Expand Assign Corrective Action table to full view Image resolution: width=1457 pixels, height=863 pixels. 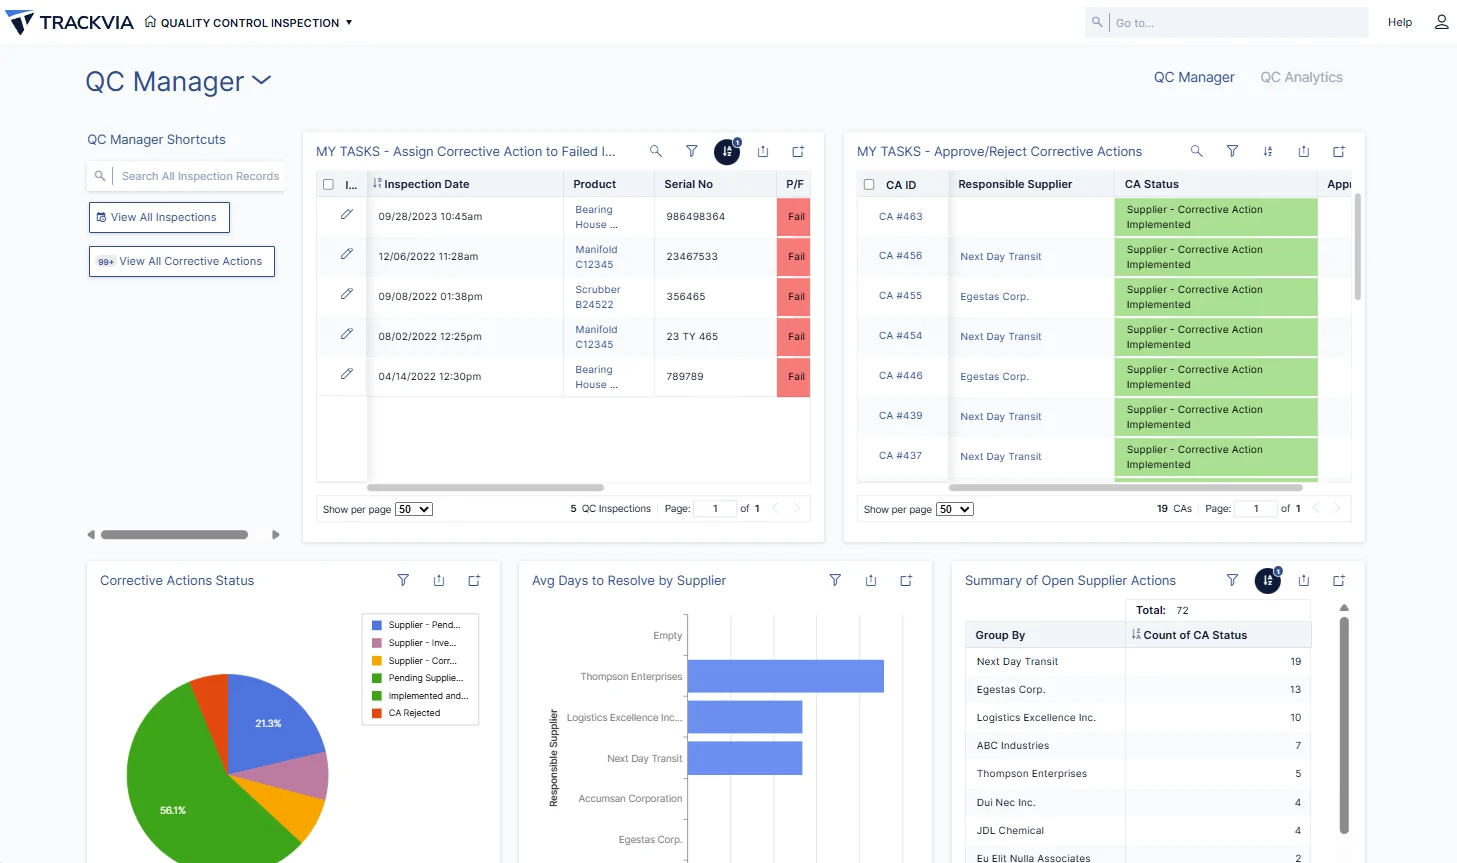[x=798, y=151]
